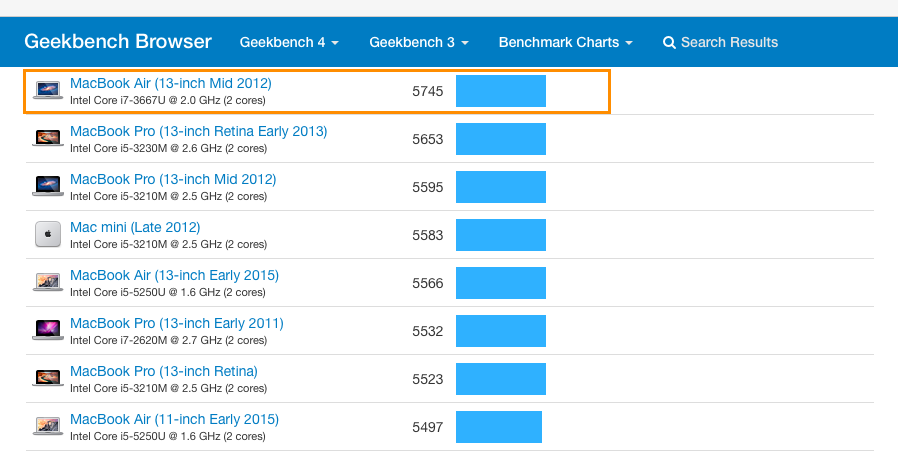Open MacBook Pro (13-inch Retina) link
This screenshot has height=455, width=898.
pos(164,371)
